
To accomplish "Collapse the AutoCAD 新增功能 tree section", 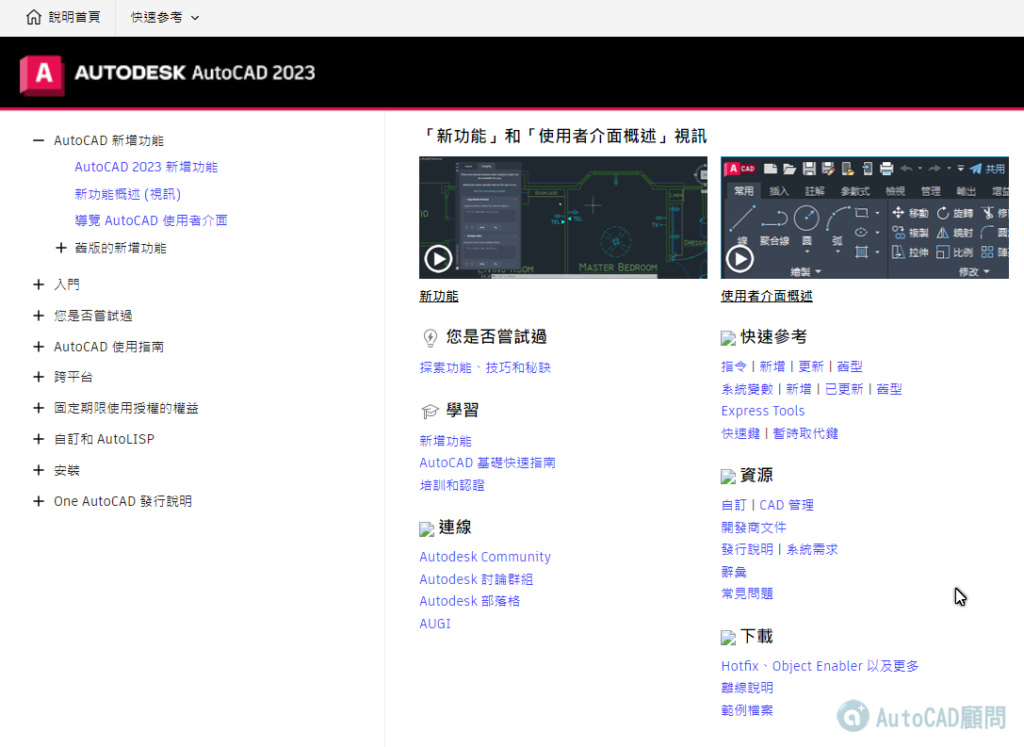I will [39, 140].
